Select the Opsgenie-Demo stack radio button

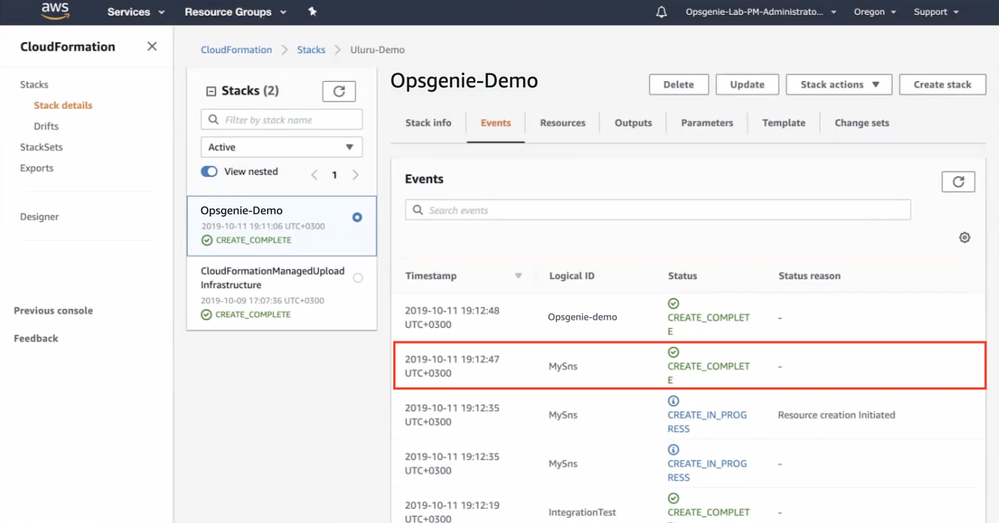point(357,217)
